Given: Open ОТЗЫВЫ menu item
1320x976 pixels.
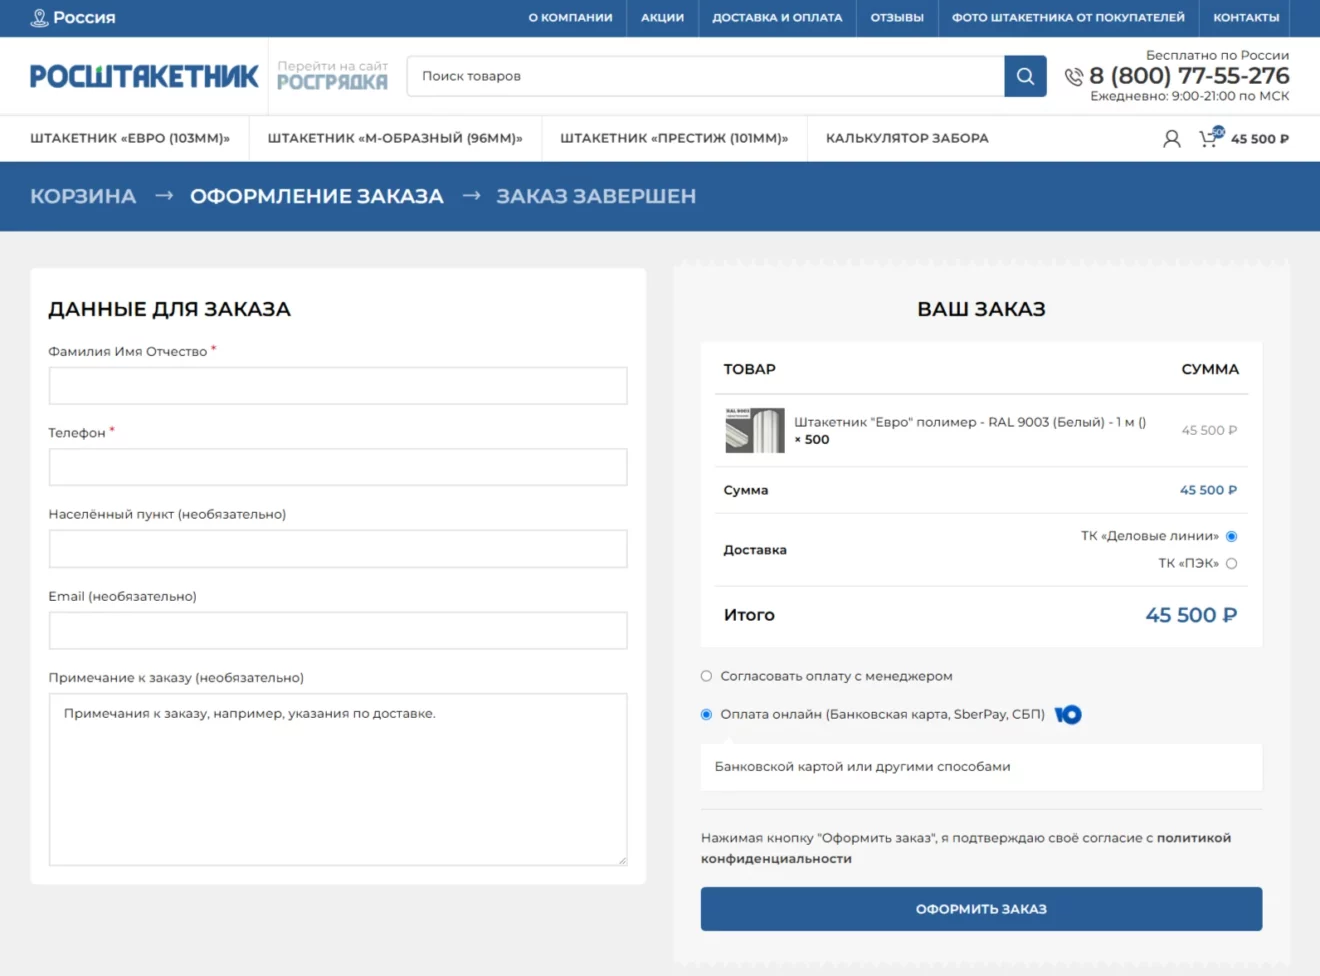Looking at the screenshot, I should [x=897, y=18].
